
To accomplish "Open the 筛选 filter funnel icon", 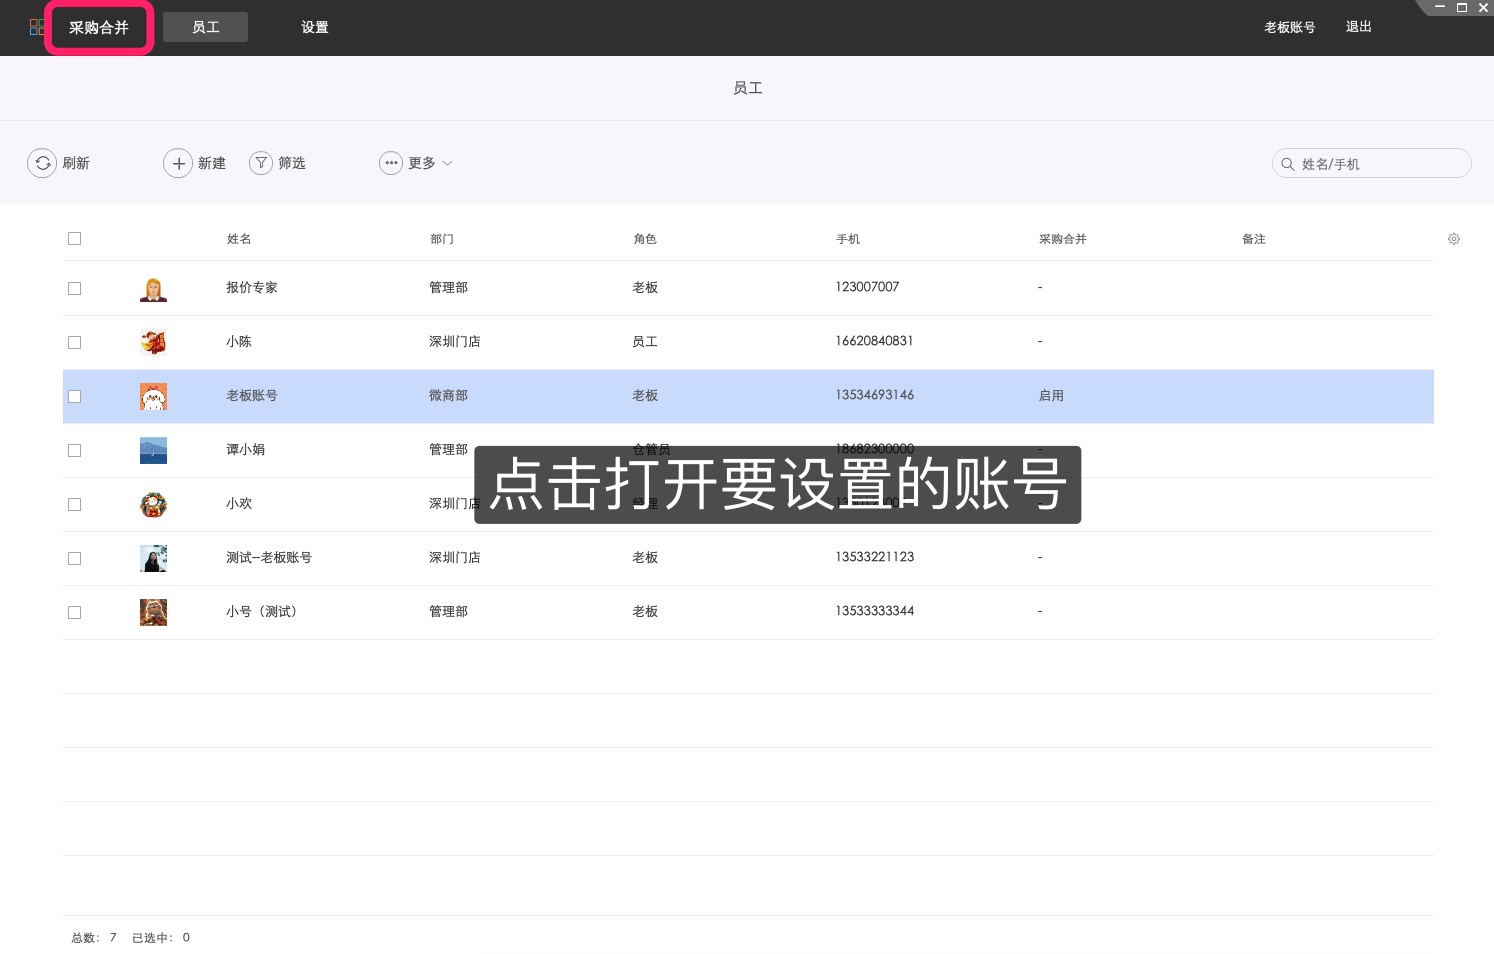I will (261, 163).
